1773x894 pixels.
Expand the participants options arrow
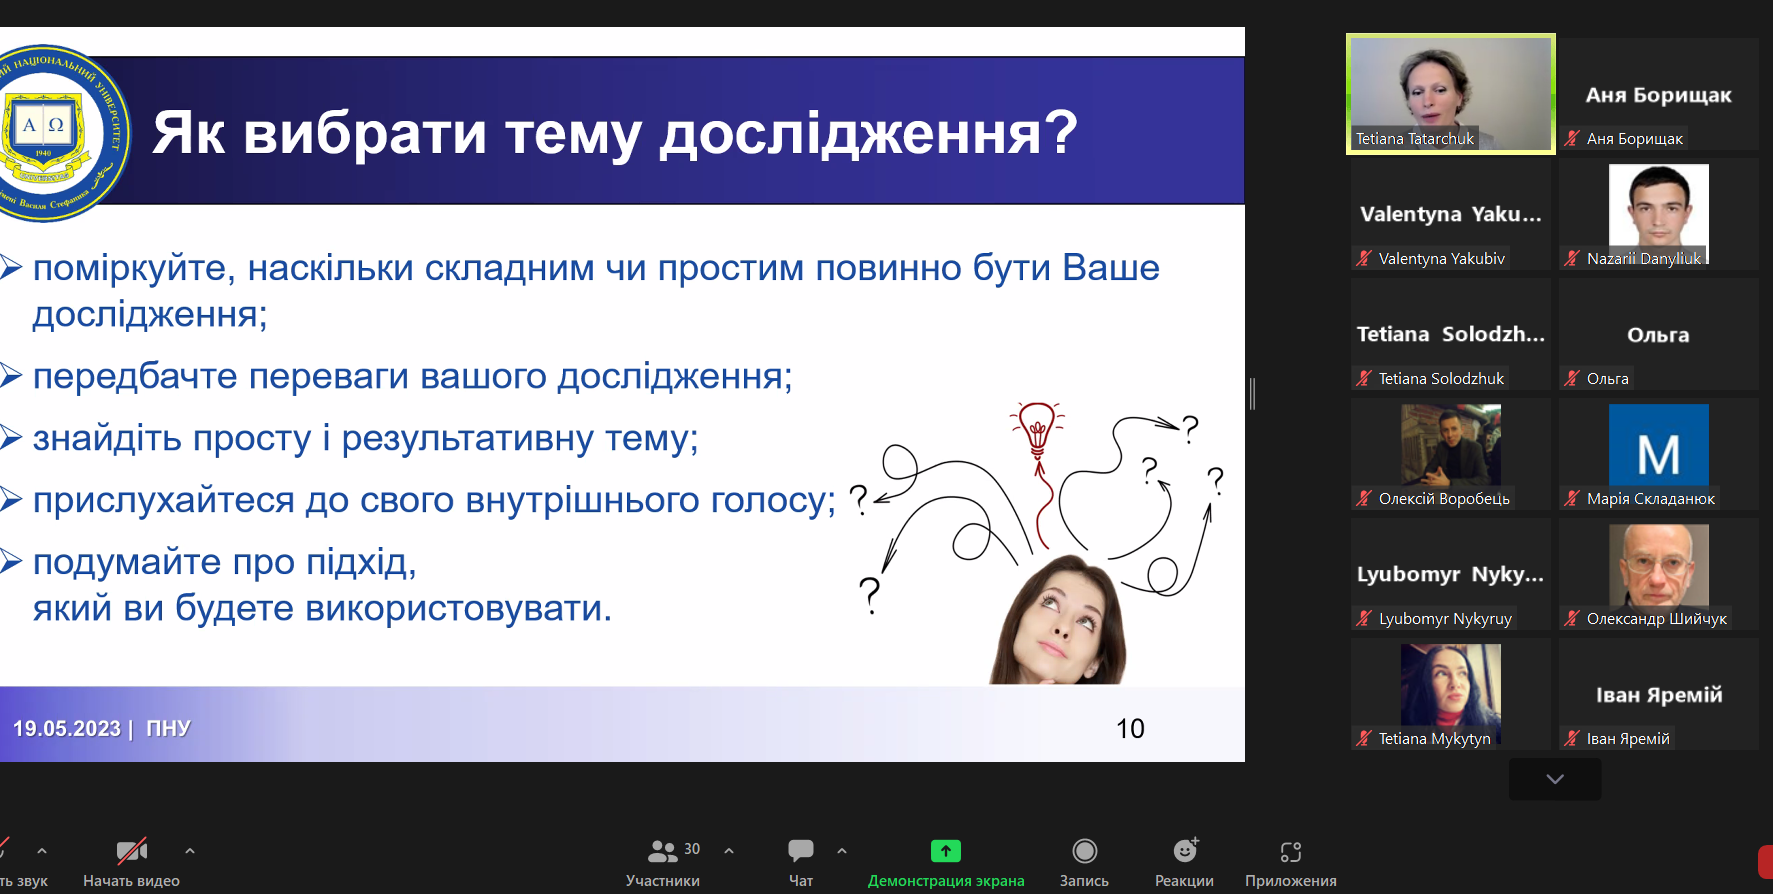pos(729,851)
